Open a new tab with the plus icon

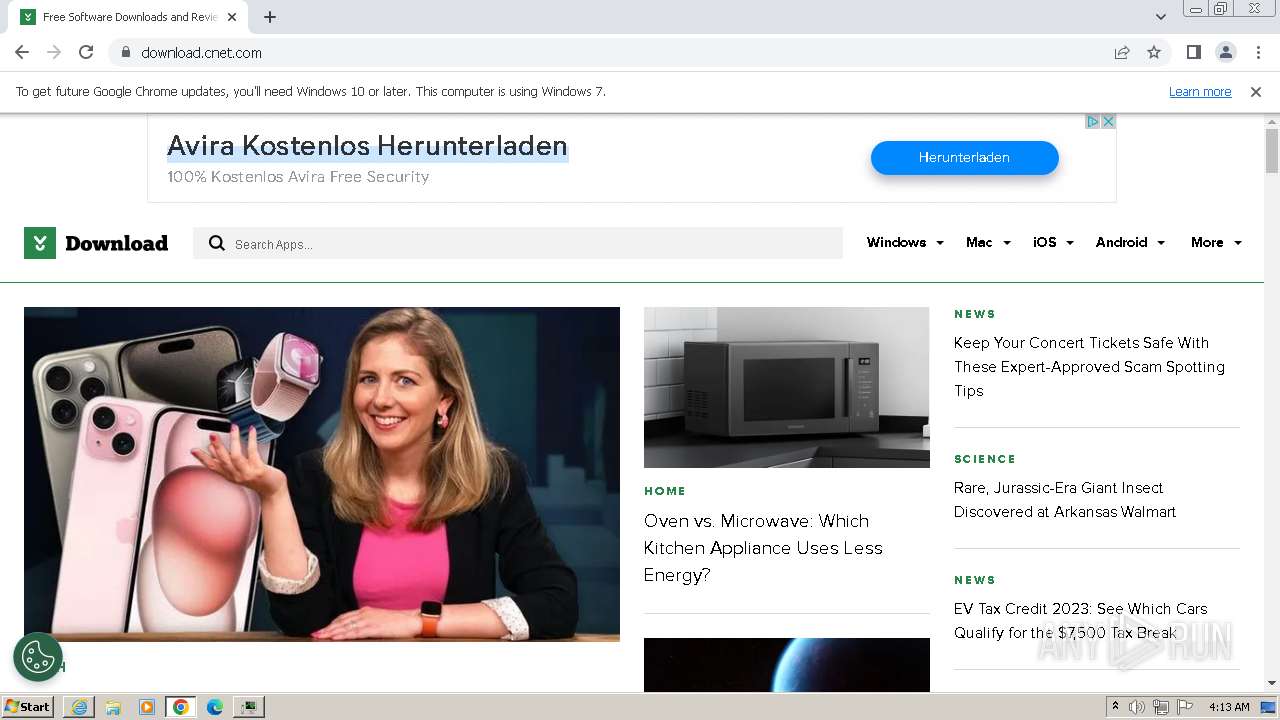[270, 17]
